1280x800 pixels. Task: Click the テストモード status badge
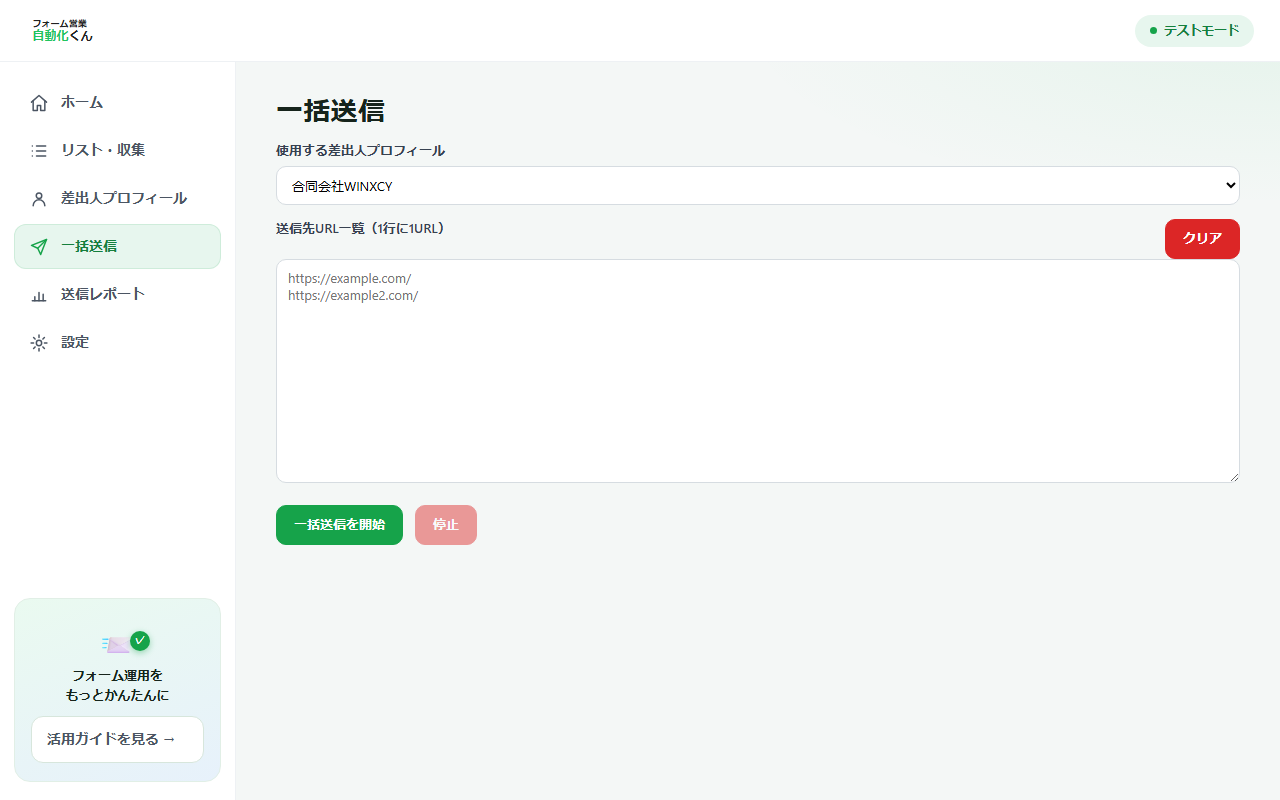coord(1194,31)
